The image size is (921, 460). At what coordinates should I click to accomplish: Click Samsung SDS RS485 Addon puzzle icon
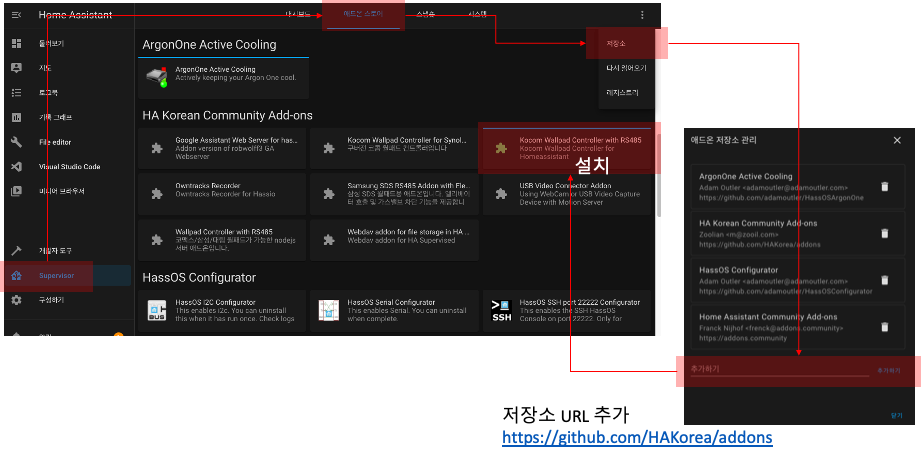pyautogui.click(x=329, y=193)
